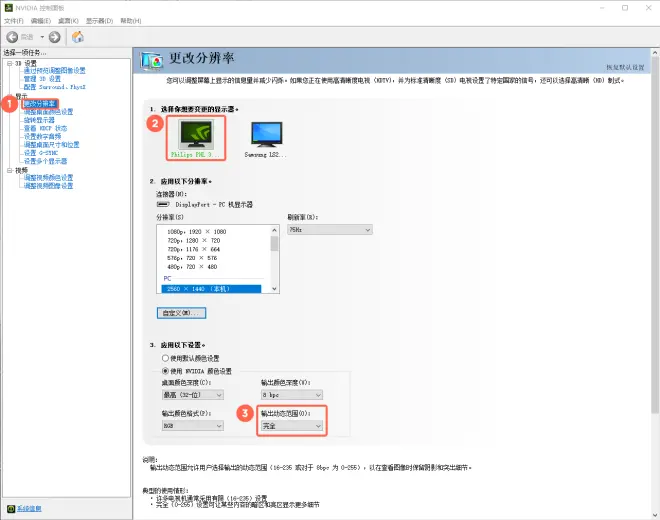
Task: Open the 编辑(E) menu
Action: [41, 21]
